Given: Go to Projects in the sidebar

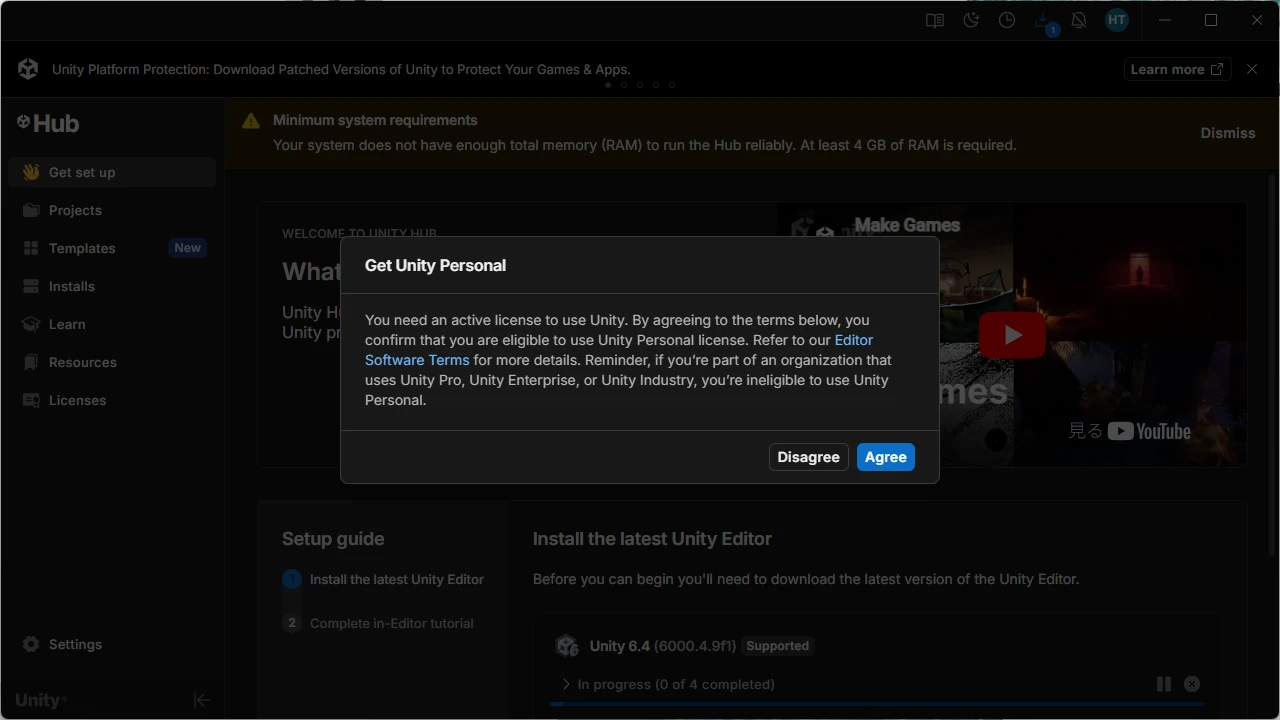Looking at the screenshot, I should click(112, 210).
